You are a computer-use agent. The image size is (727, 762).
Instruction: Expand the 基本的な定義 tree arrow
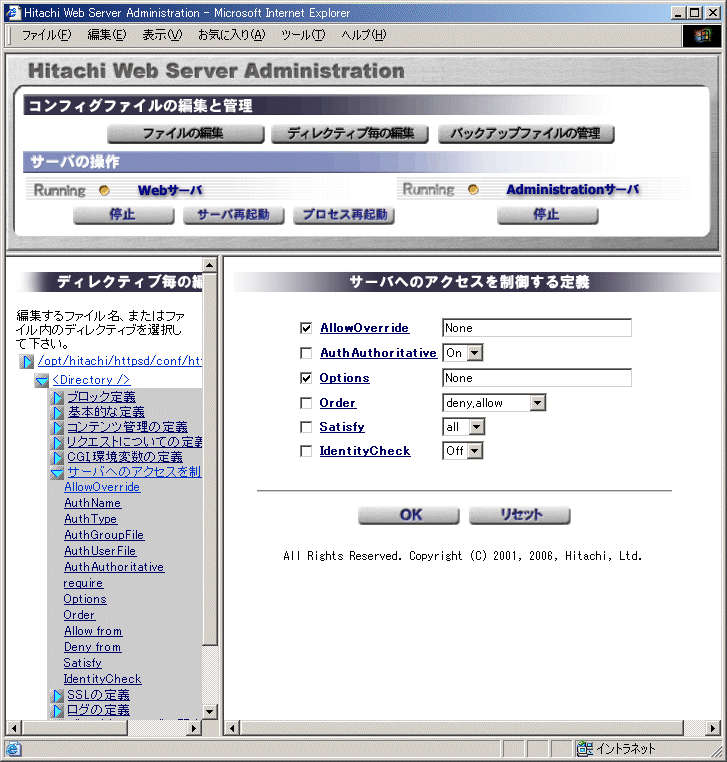click(x=58, y=413)
